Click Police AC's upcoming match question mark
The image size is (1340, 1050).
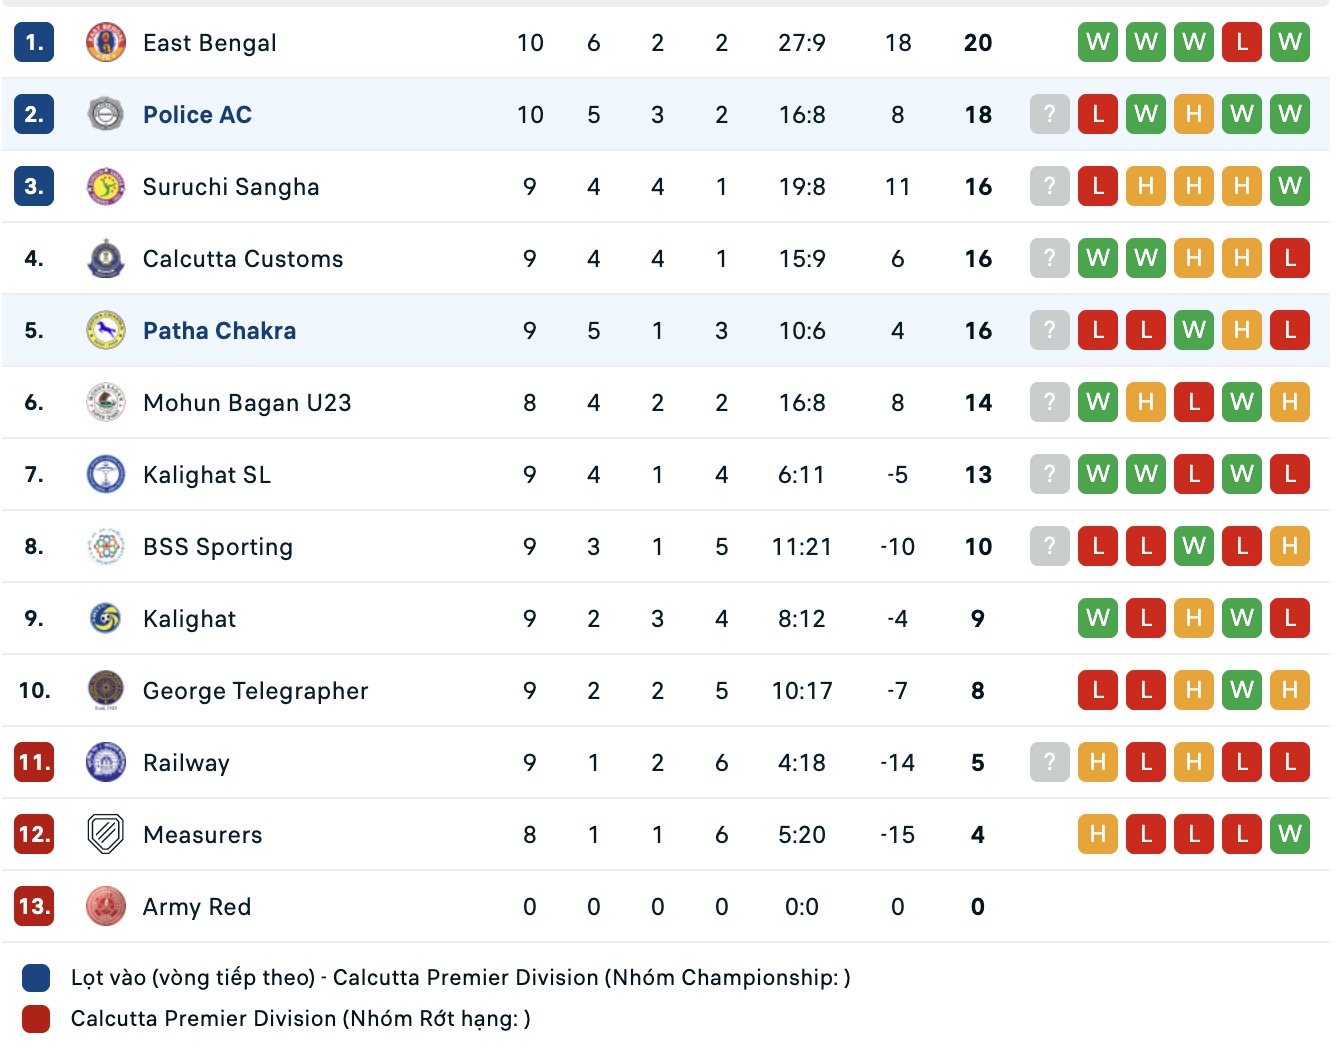[x=1050, y=115]
